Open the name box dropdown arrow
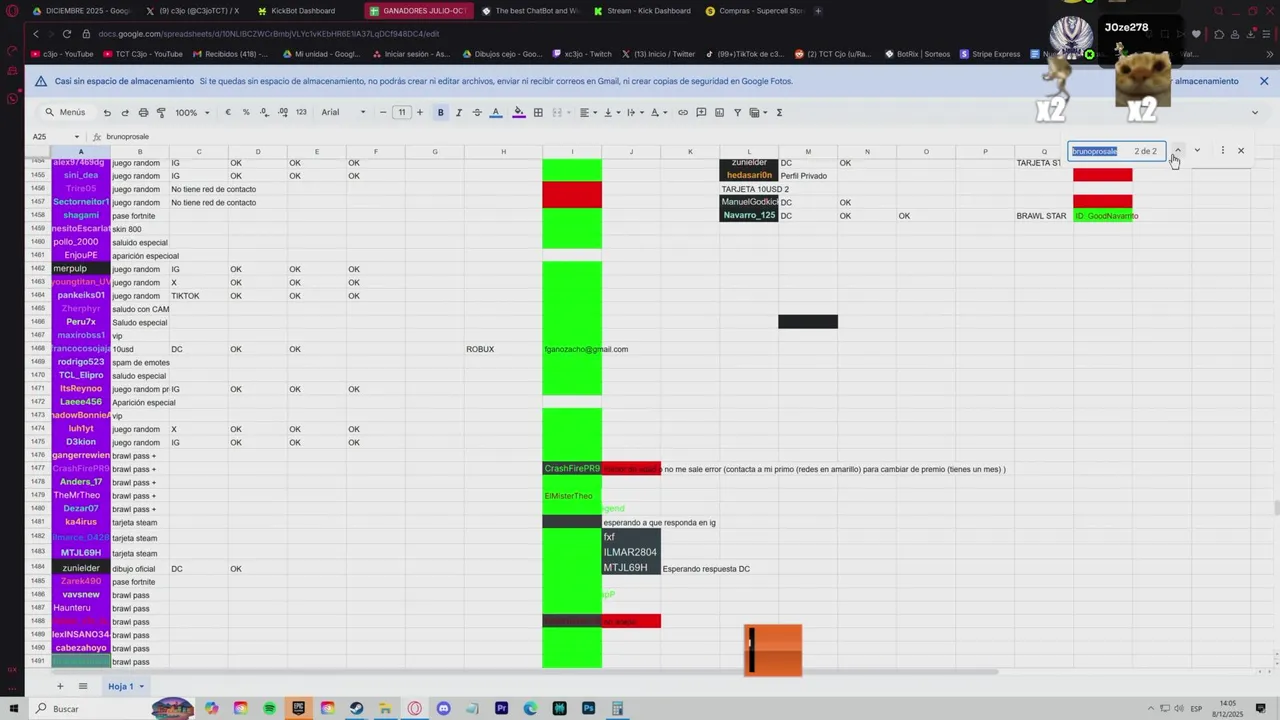This screenshot has width=1280, height=720. point(78,137)
